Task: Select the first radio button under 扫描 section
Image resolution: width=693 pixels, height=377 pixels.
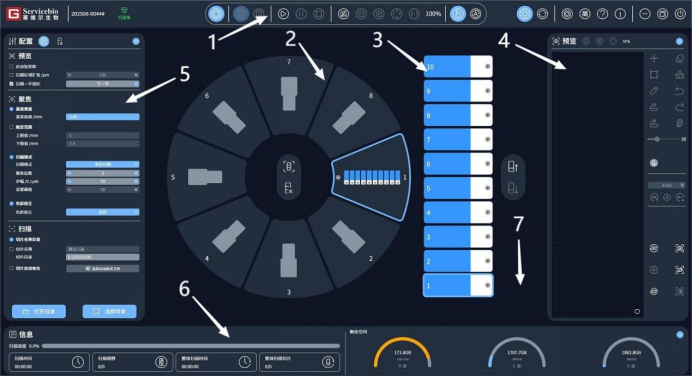Action: click(11, 239)
